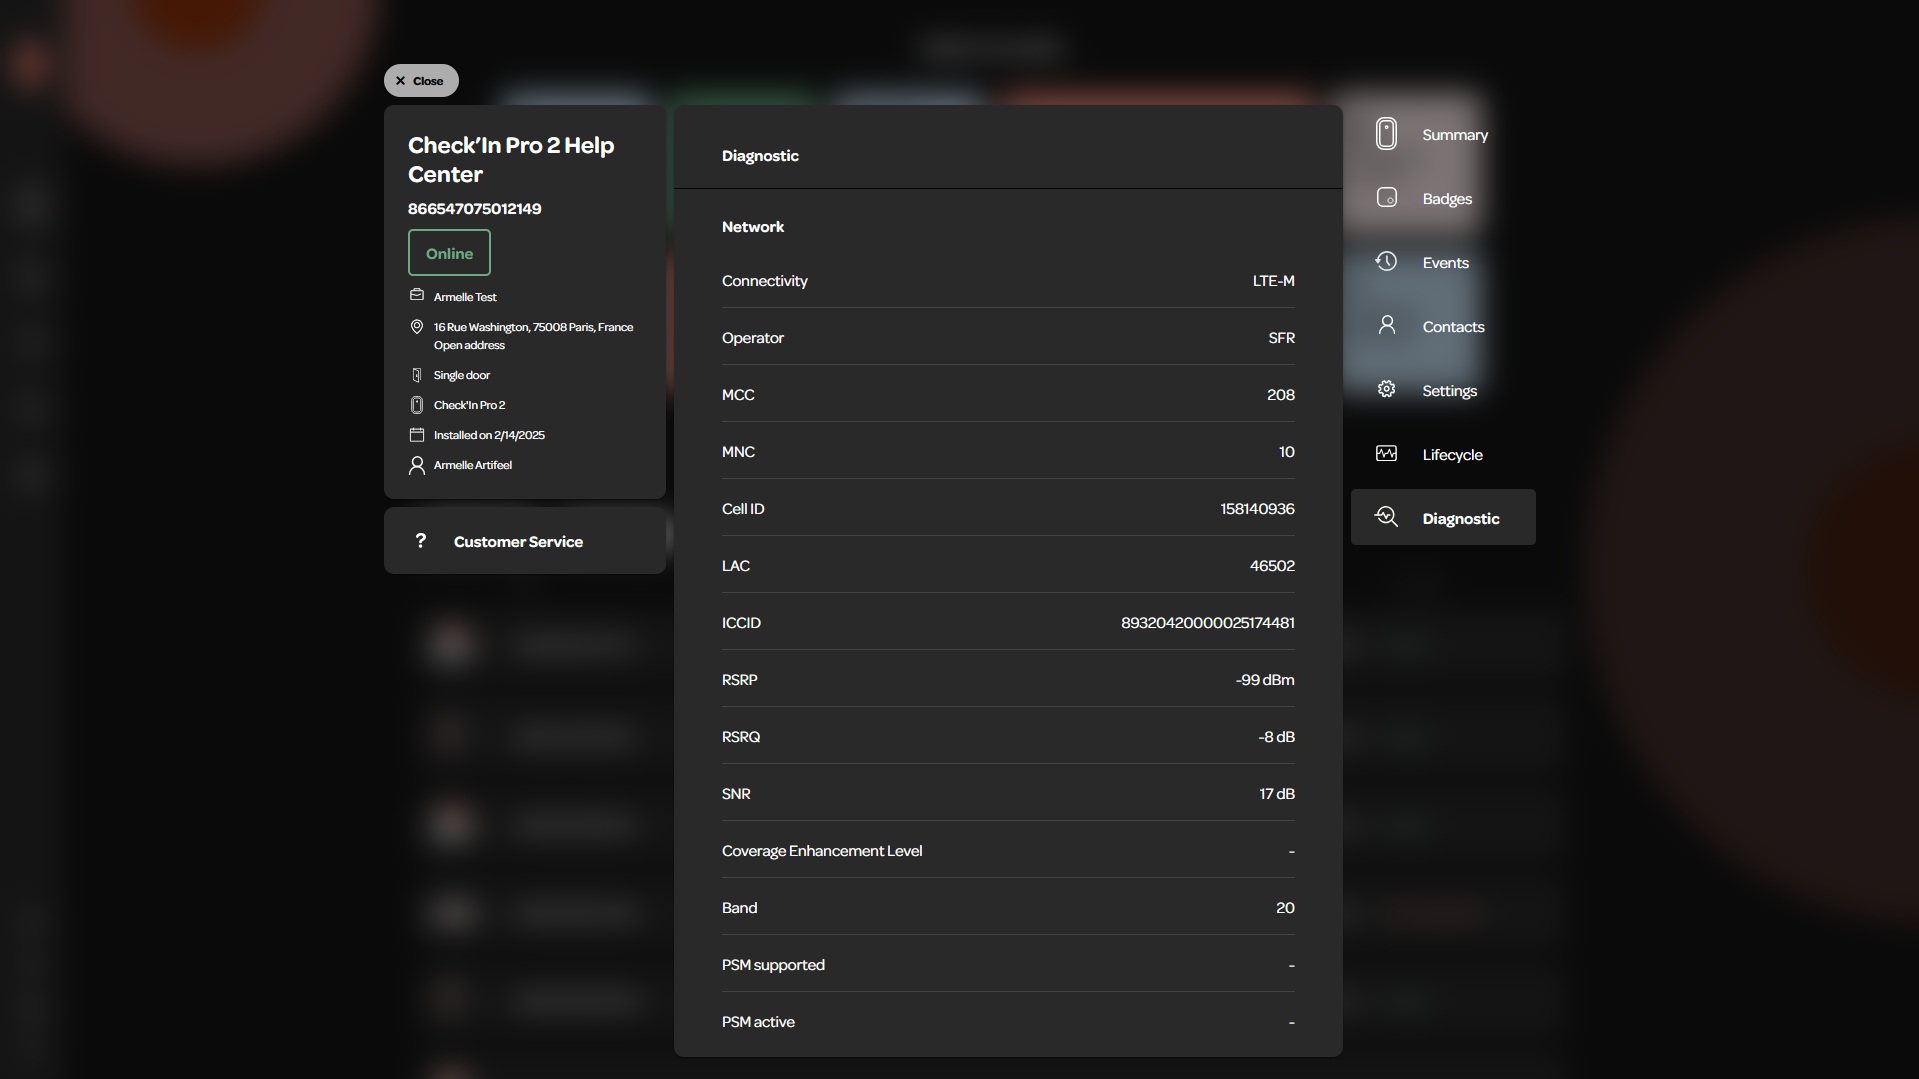This screenshot has height=1079, width=1919.
Task: Click the Armelle Artifeel user entry
Action: (x=473, y=465)
